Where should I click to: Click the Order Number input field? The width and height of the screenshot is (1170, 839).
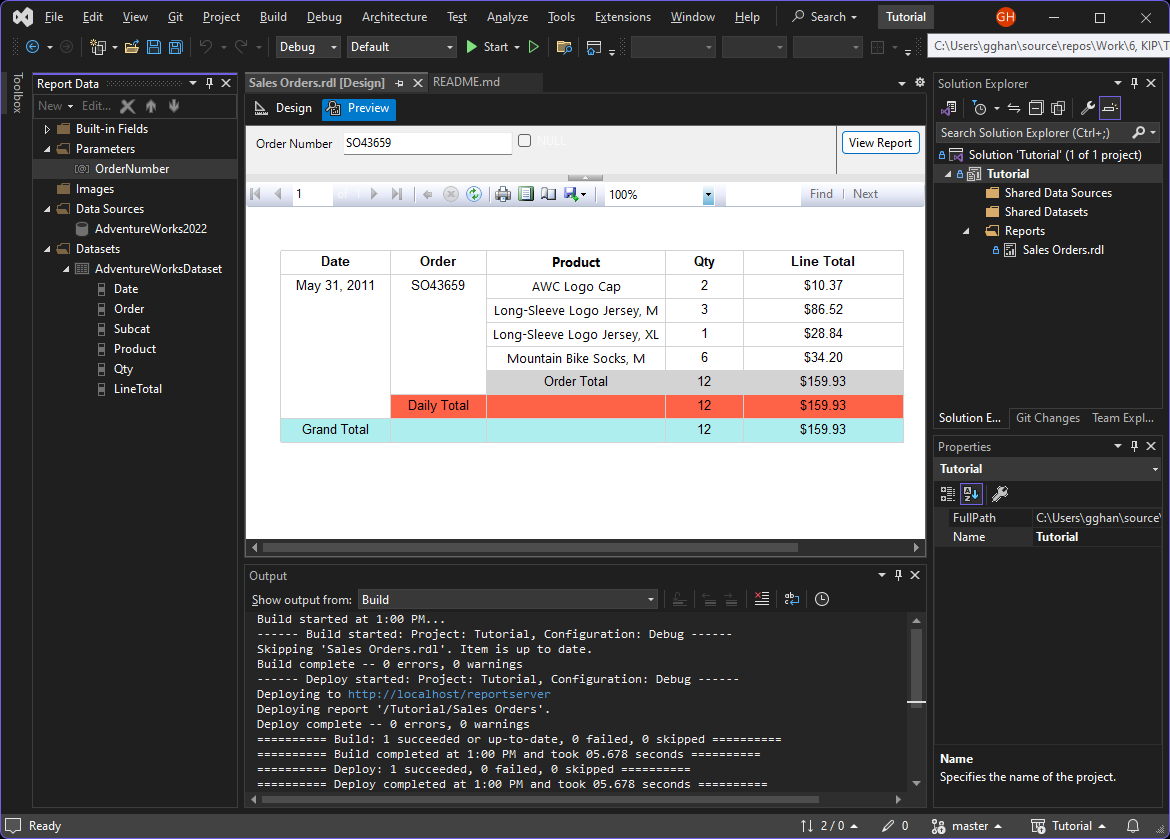click(x=427, y=143)
